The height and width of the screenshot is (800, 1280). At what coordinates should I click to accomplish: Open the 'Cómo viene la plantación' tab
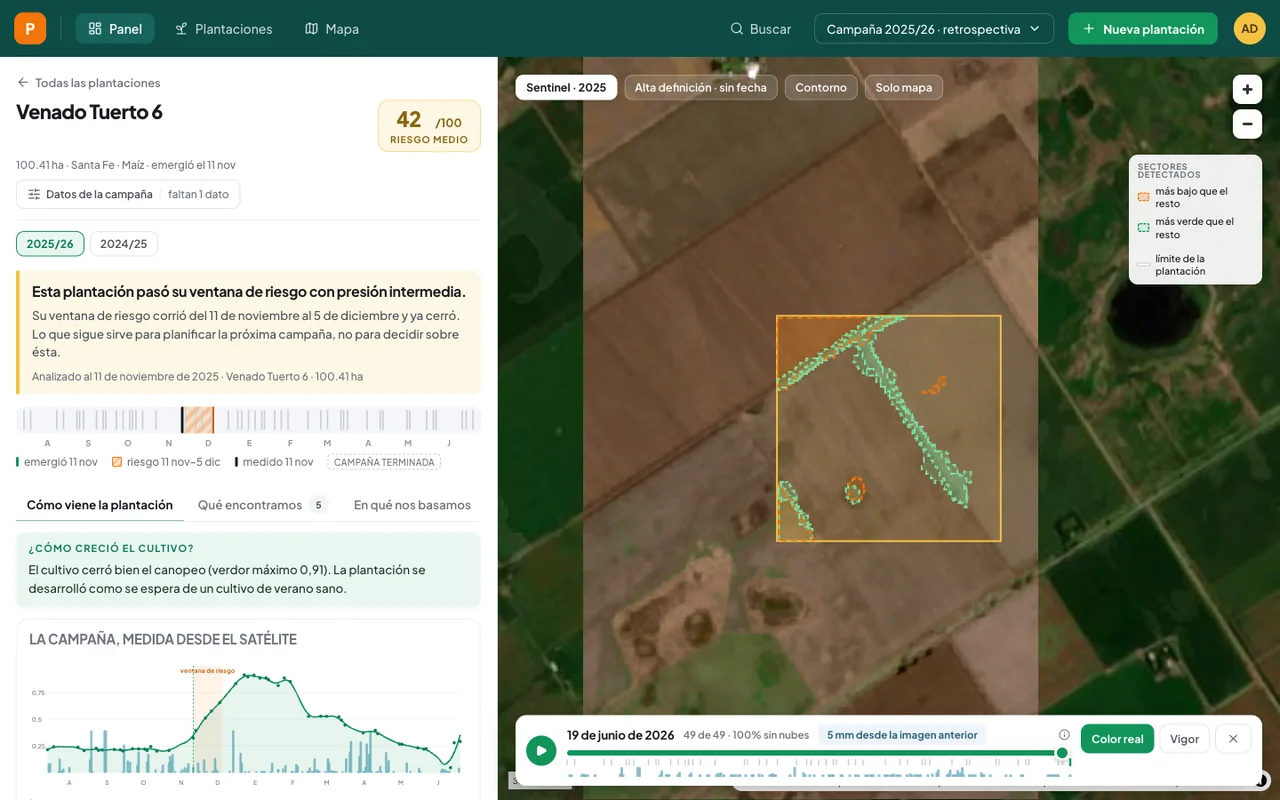click(100, 505)
